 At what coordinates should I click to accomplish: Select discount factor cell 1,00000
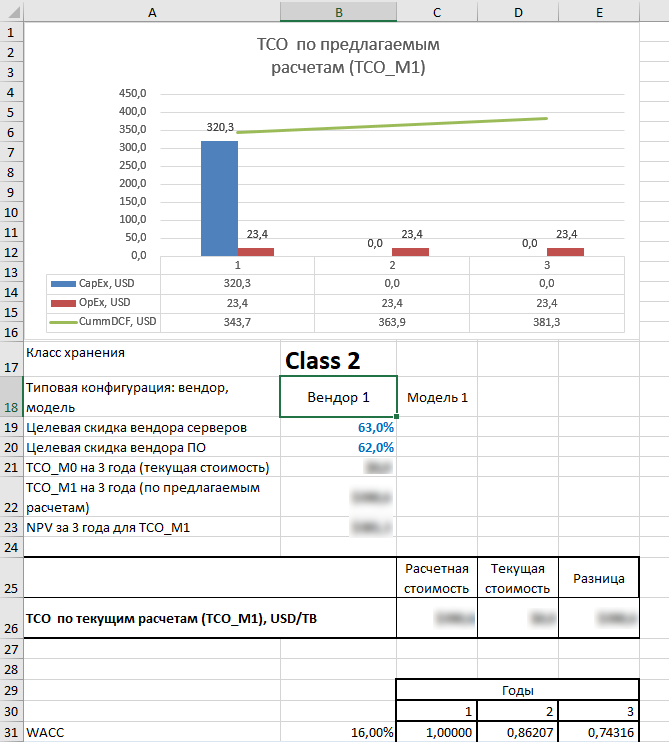click(437, 733)
